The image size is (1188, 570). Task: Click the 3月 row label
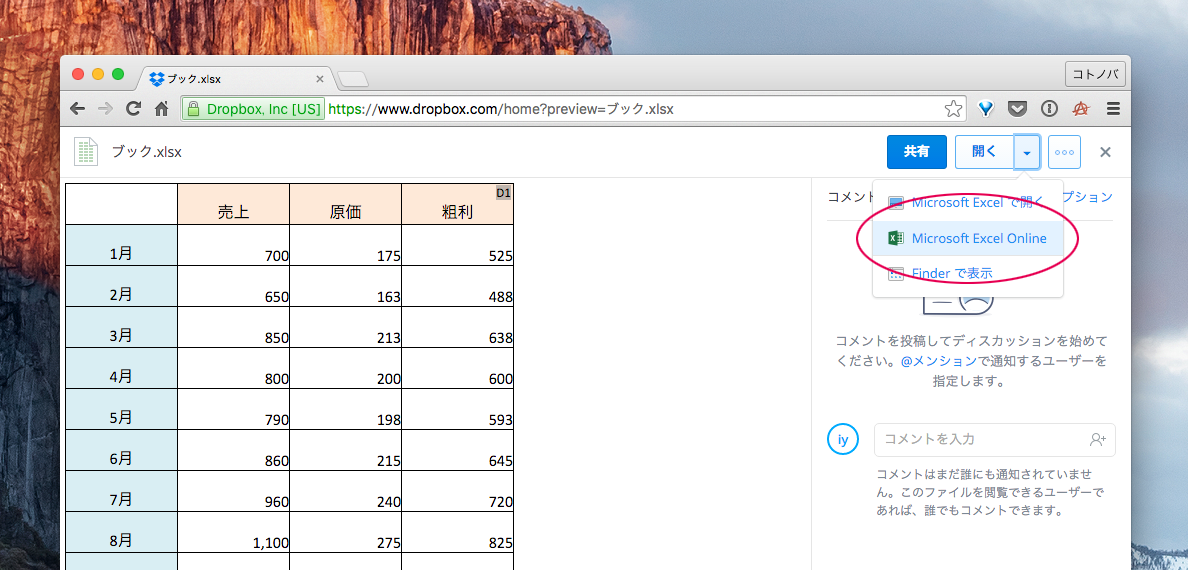(x=121, y=327)
